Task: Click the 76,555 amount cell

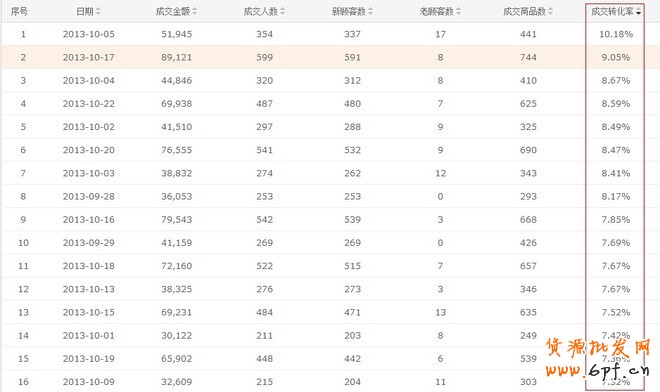Action: coord(176,150)
